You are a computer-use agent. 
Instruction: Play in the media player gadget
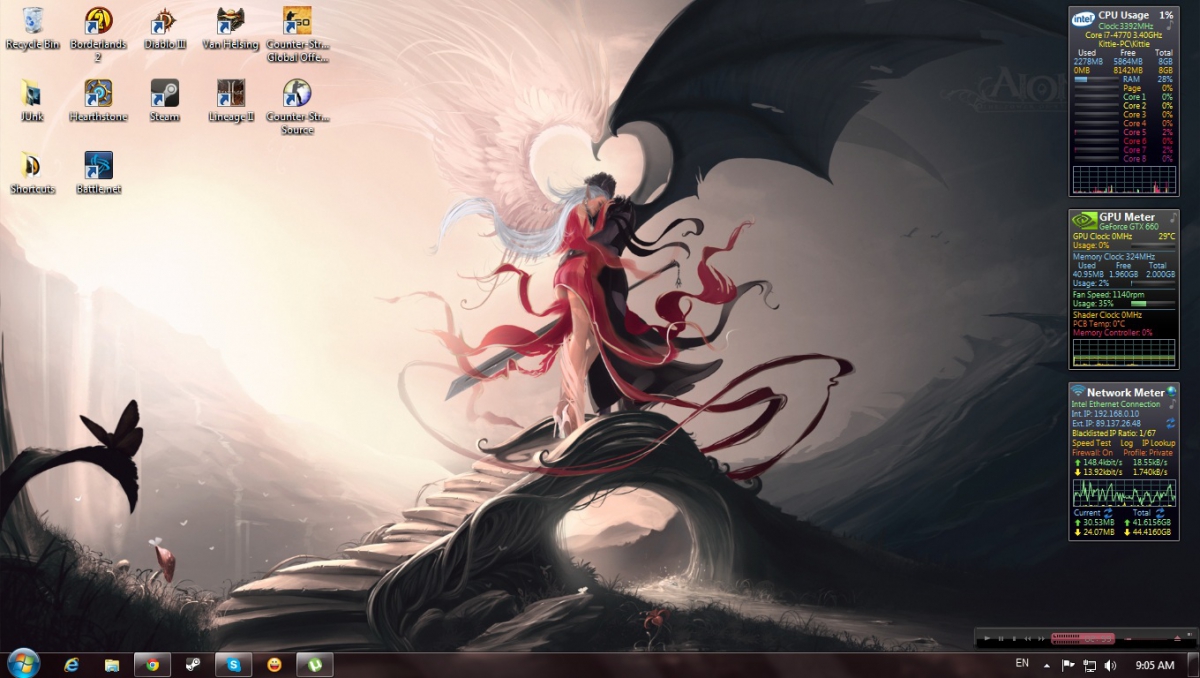[x=988, y=638]
